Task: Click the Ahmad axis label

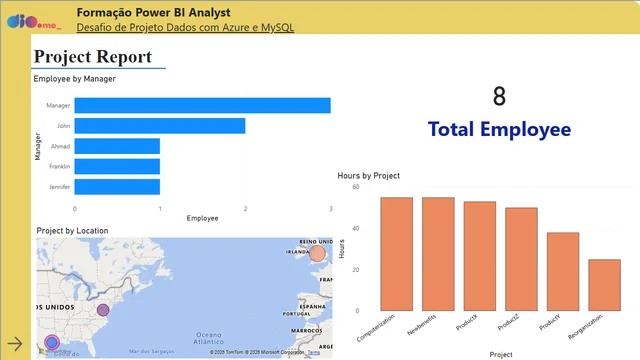Action: point(60,146)
